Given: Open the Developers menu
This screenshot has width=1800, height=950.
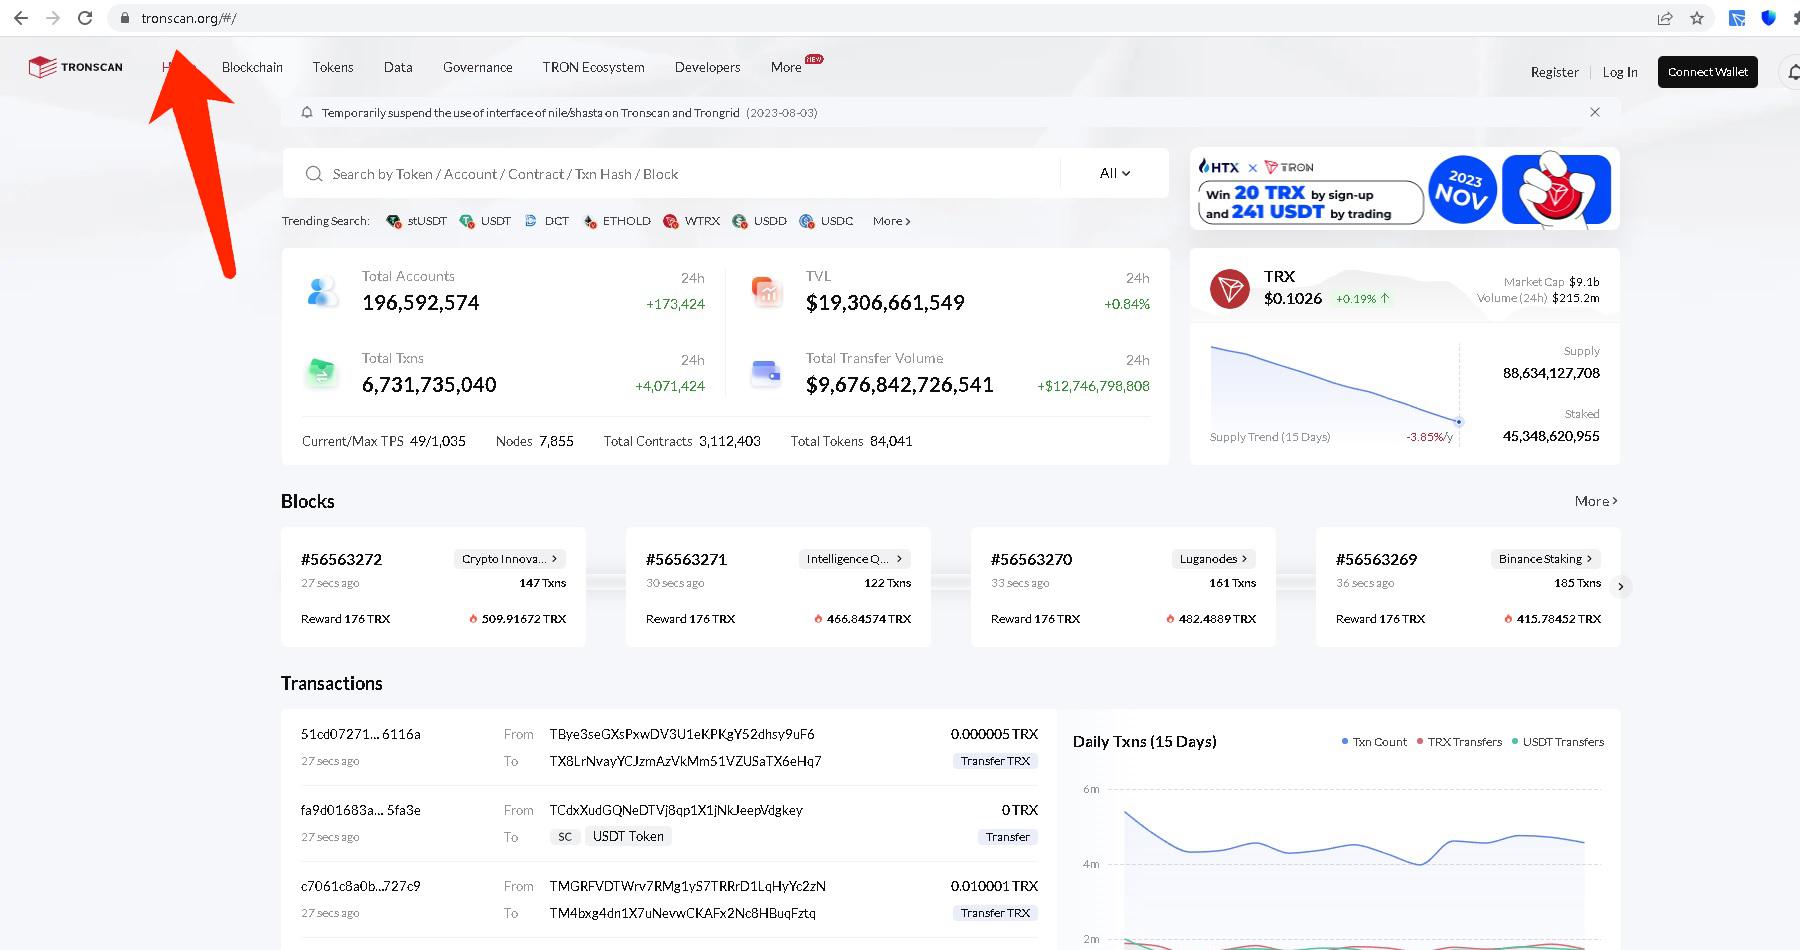Looking at the screenshot, I should click(x=707, y=67).
